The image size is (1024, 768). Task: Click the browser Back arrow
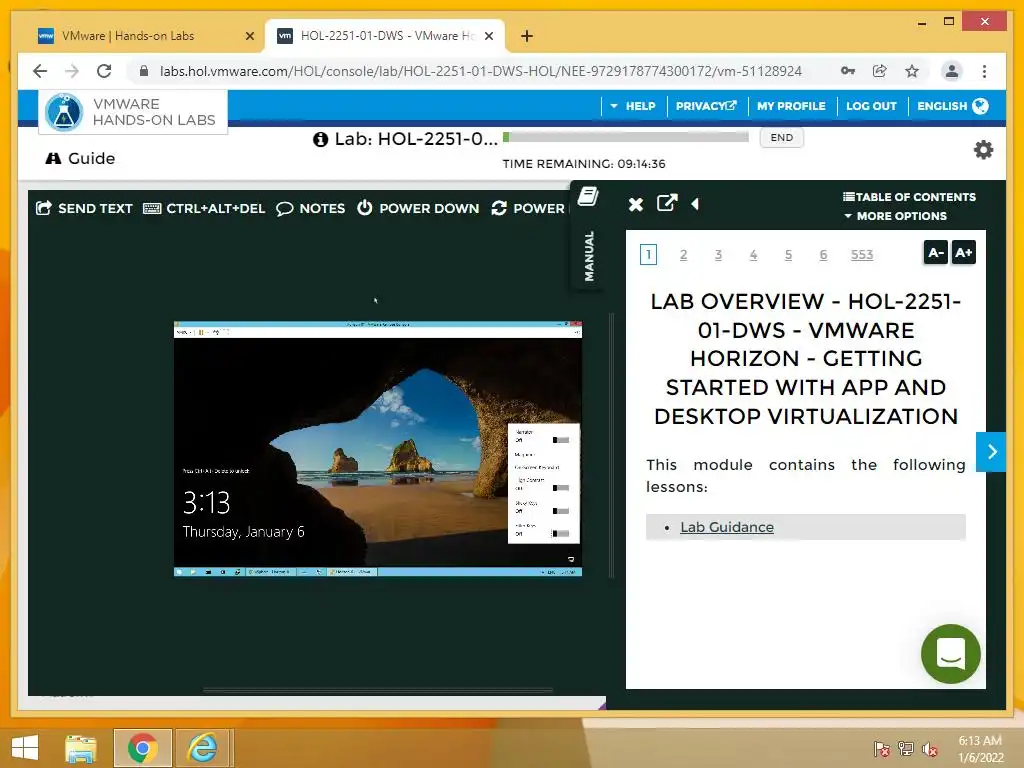[x=40, y=71]
